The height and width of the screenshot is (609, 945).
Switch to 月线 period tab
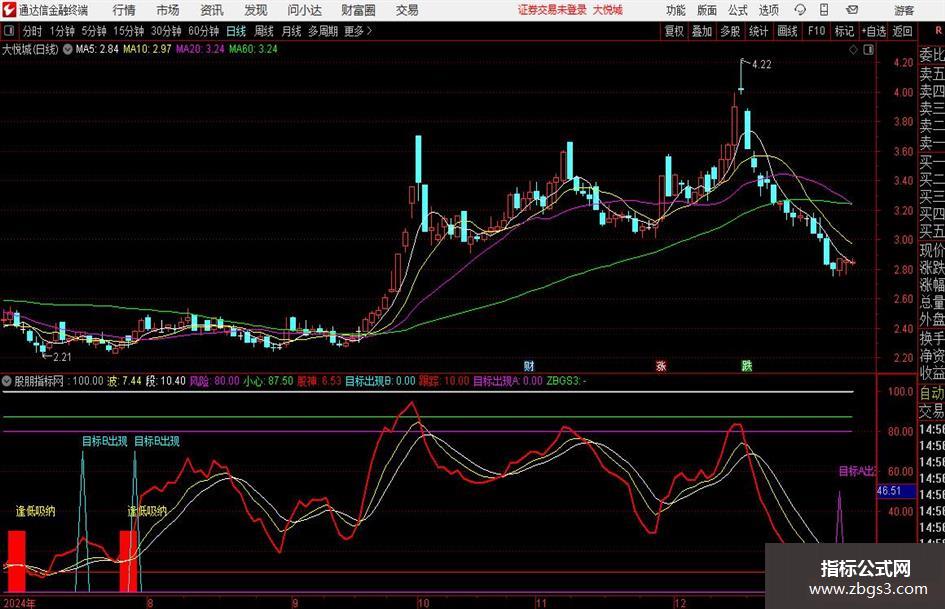coord(291,31)
